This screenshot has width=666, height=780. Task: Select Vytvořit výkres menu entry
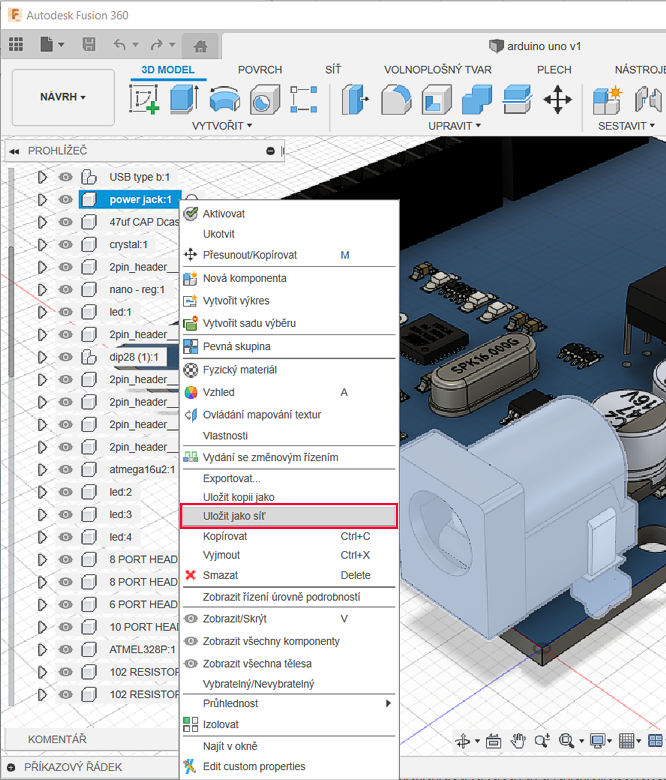[x=288, y=301]
